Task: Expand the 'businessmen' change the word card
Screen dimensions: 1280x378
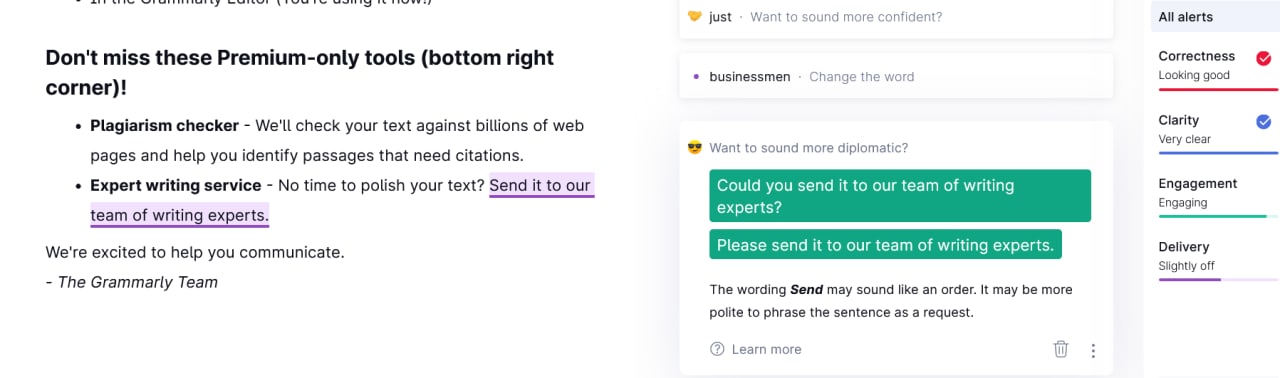Action: [x=896, y=76]
